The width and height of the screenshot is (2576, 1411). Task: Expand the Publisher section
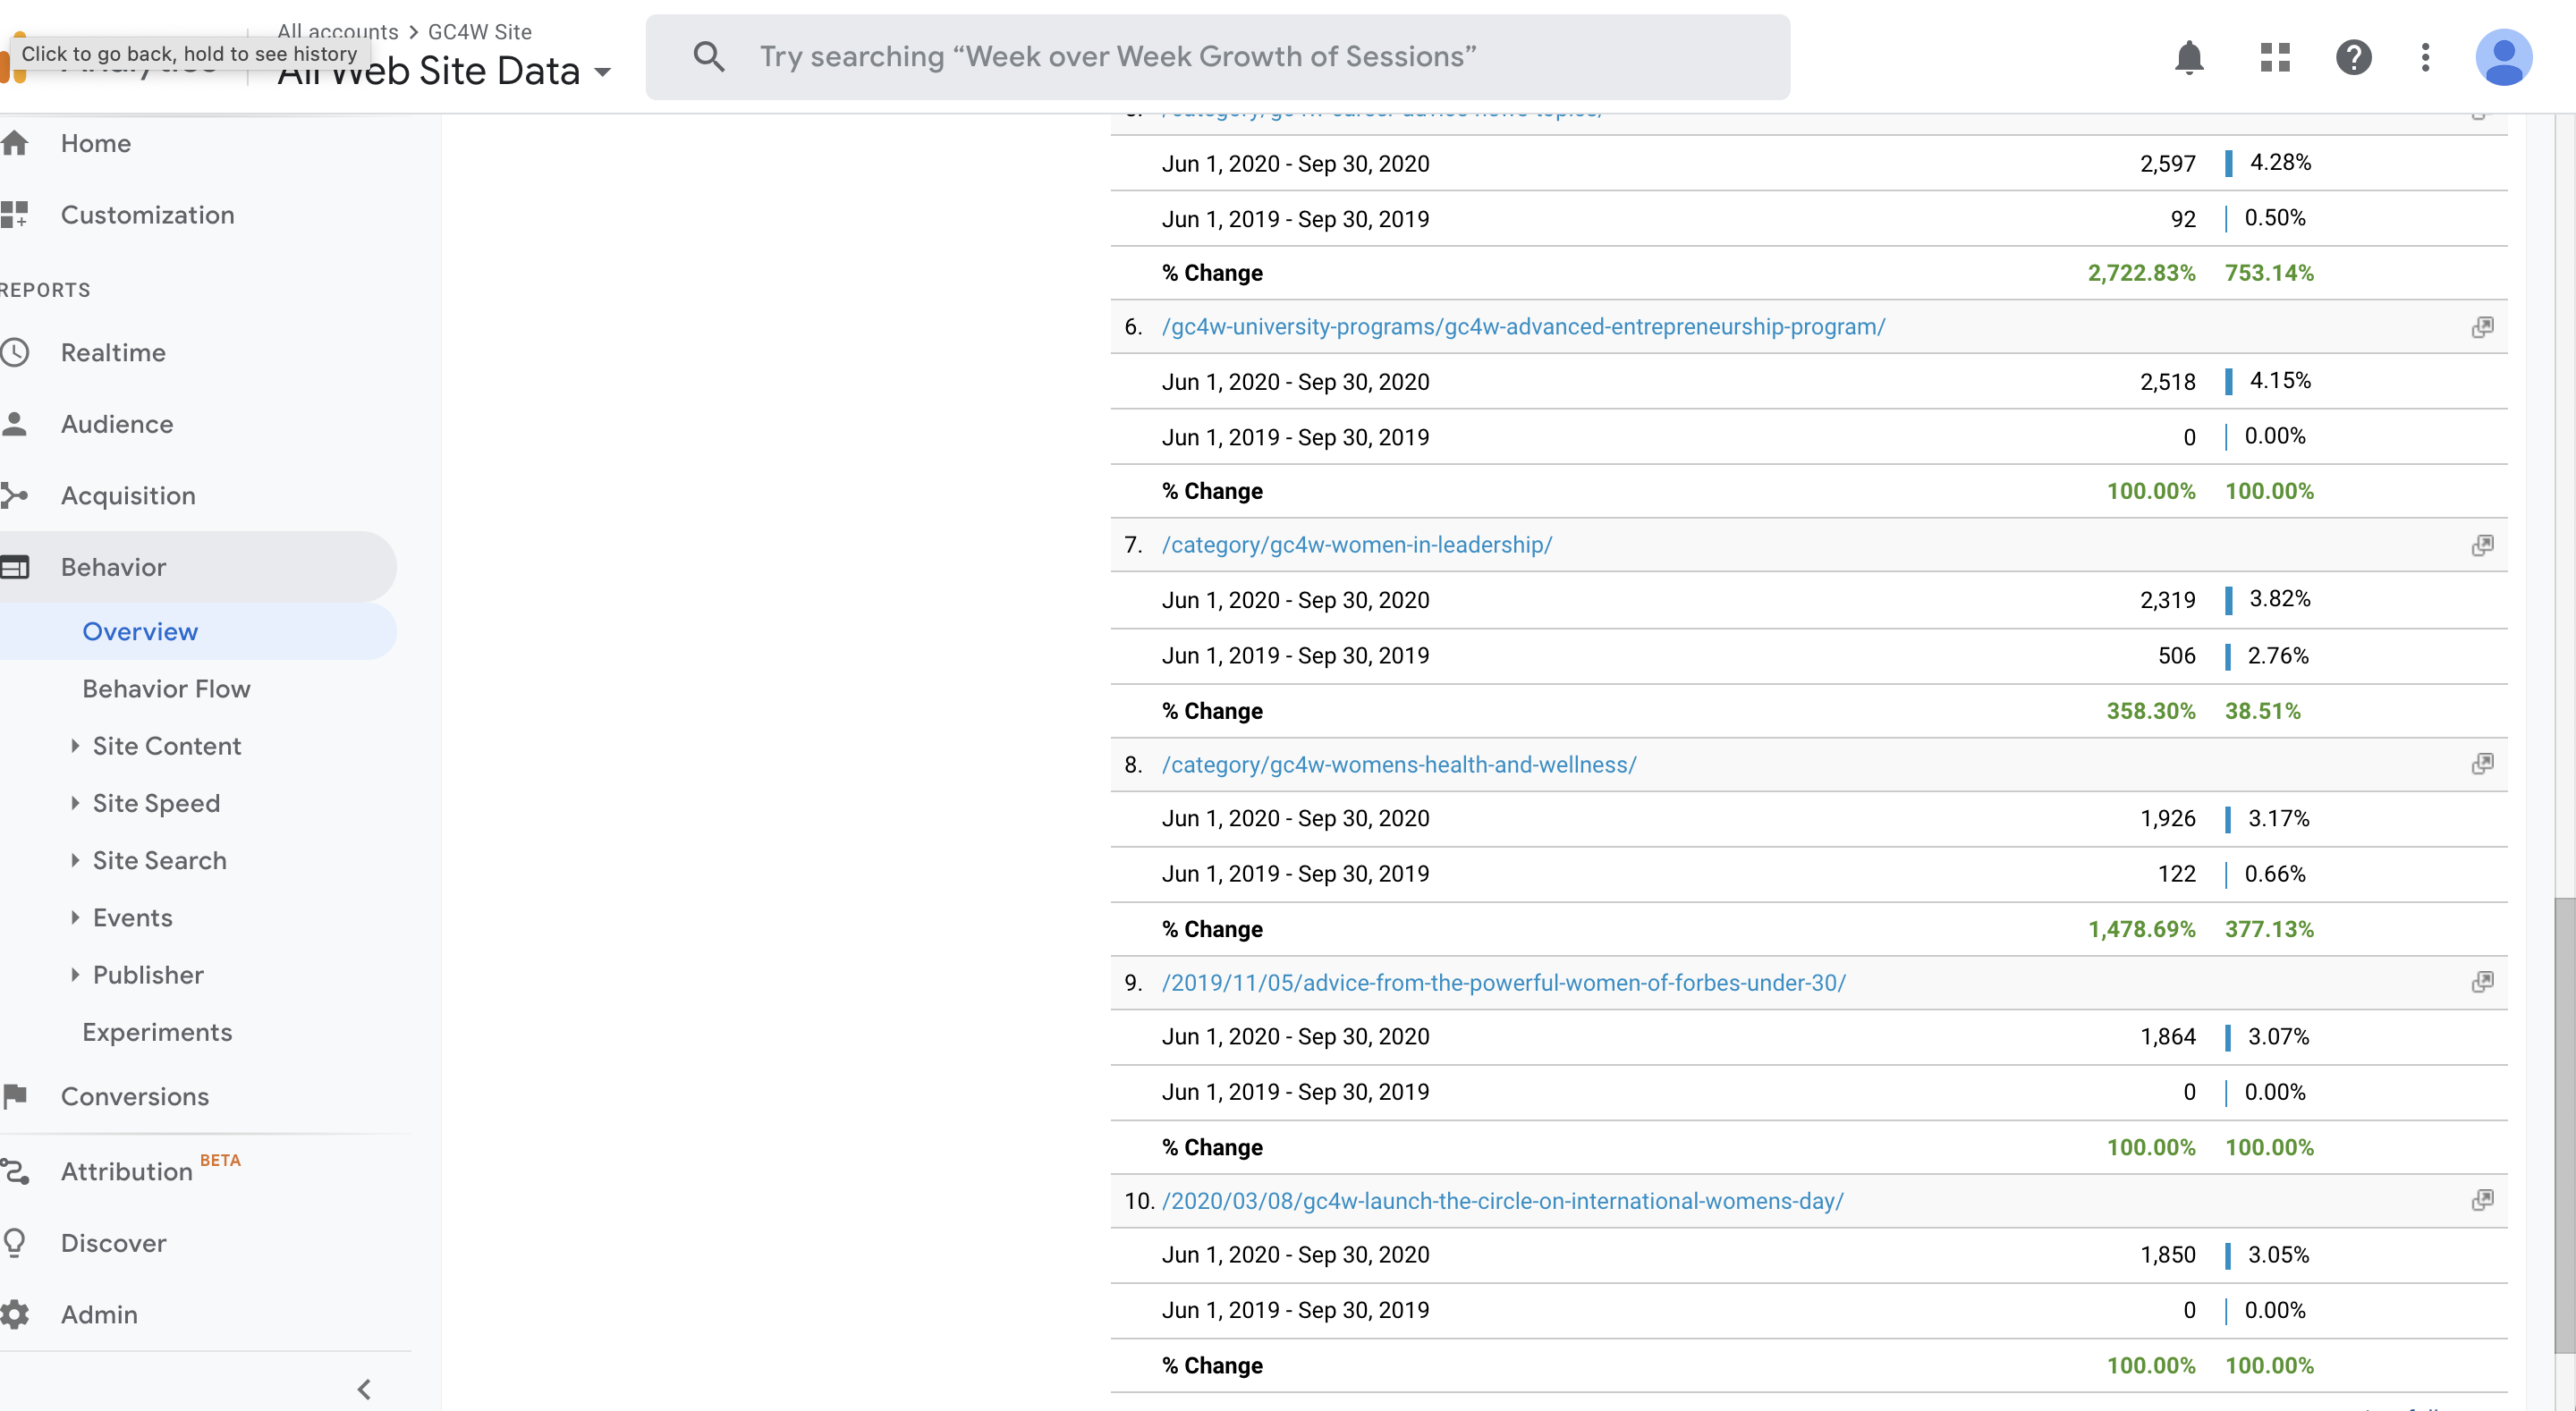tap(75, 975)
